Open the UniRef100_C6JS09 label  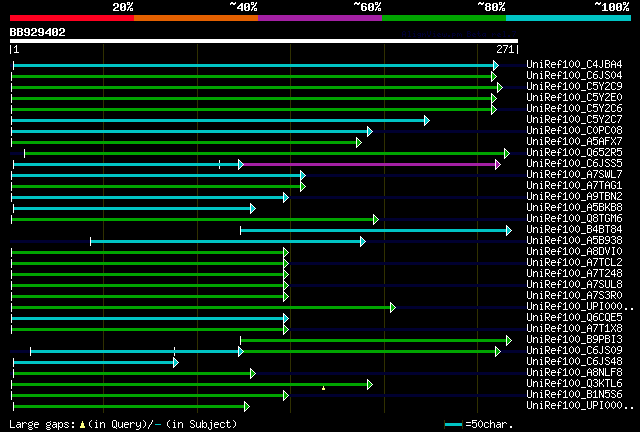pos(574,351)
